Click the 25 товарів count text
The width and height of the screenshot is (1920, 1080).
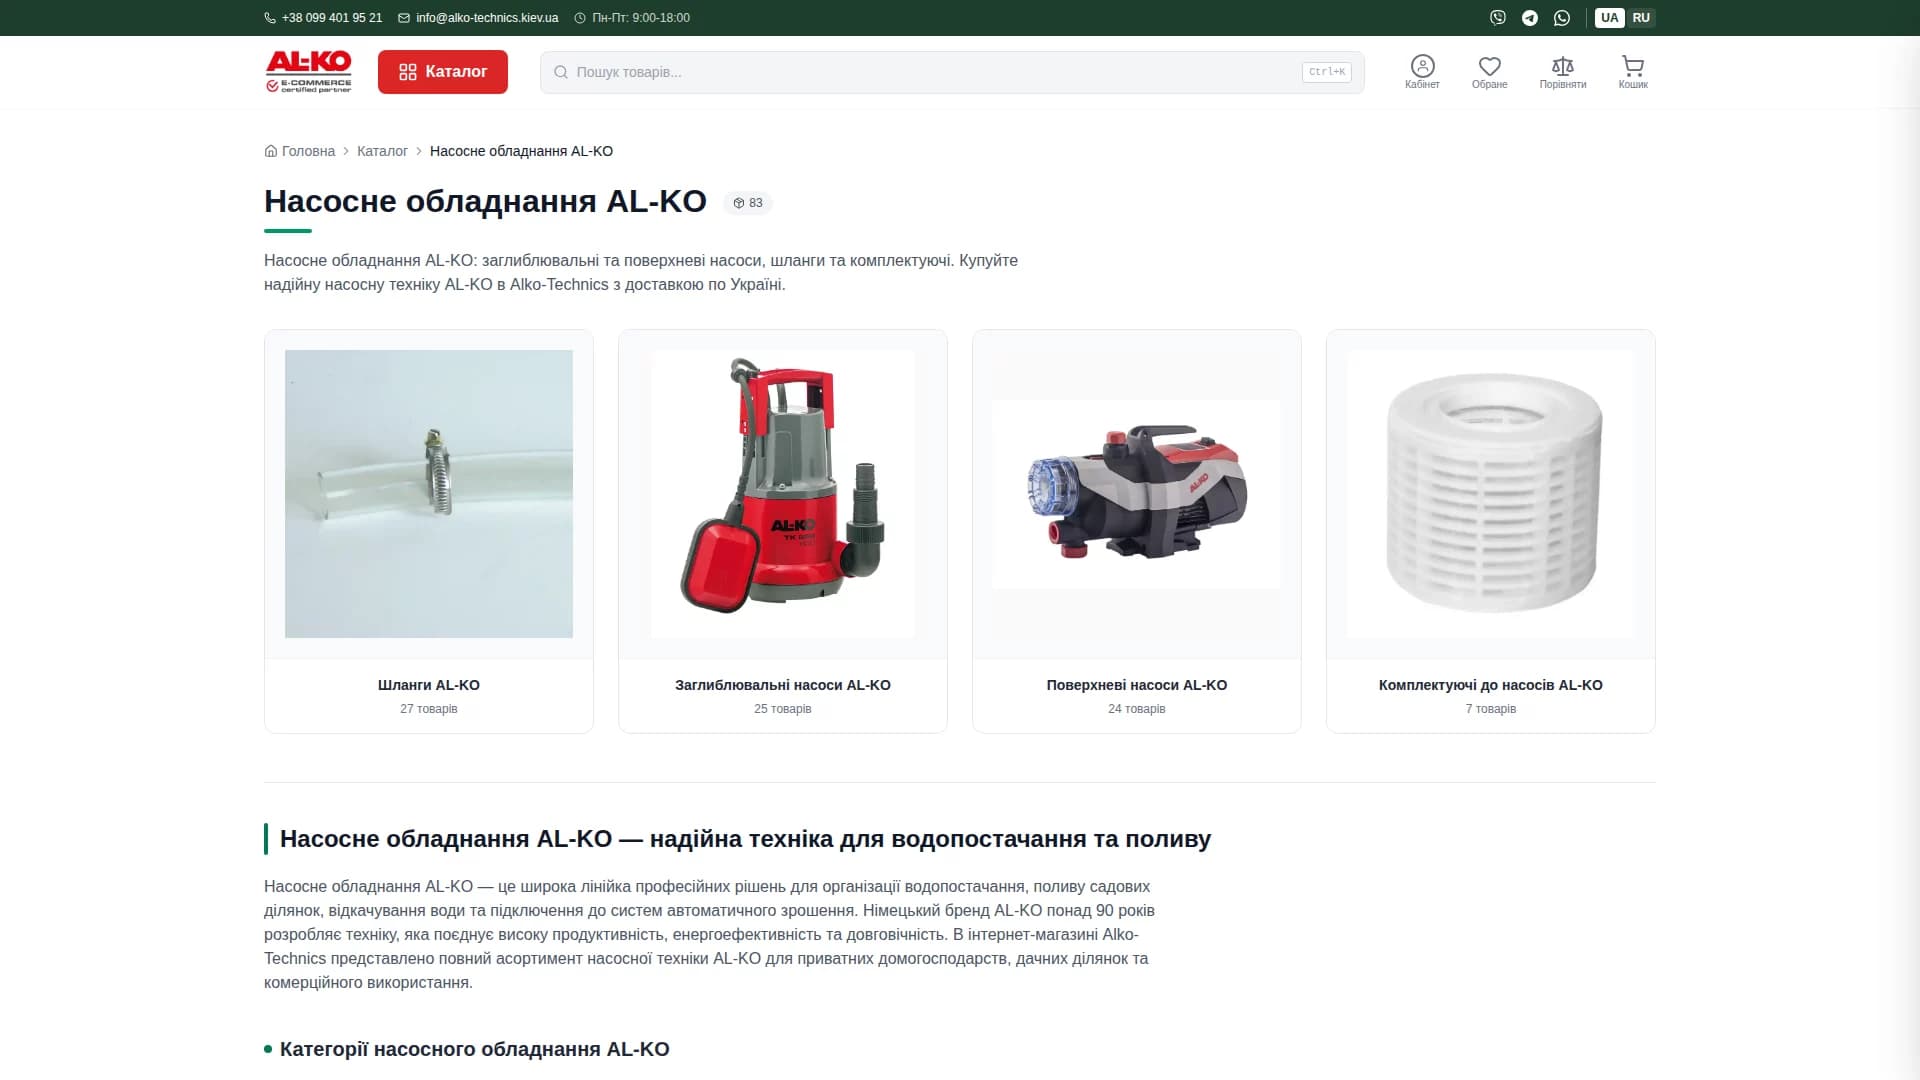pos(783,709)
